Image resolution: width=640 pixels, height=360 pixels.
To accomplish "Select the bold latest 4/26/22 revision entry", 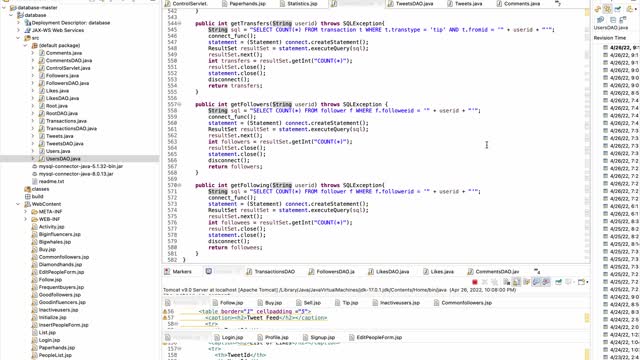I will (621, 48).
